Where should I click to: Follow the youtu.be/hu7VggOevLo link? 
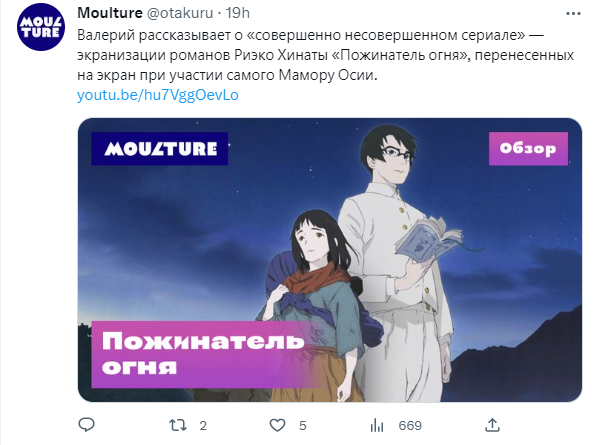pos(158,95)
